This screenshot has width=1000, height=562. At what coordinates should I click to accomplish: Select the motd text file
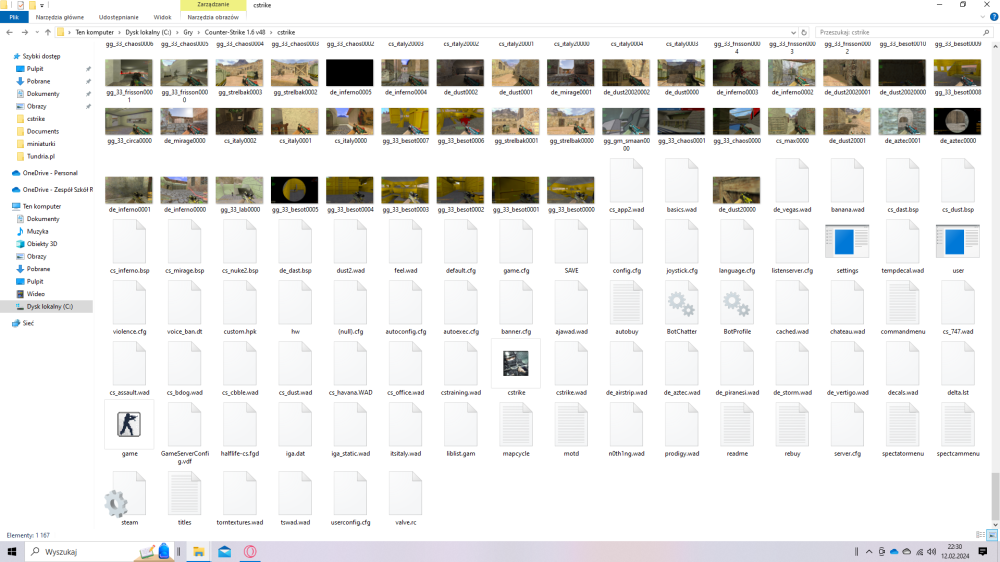(571, 425)
